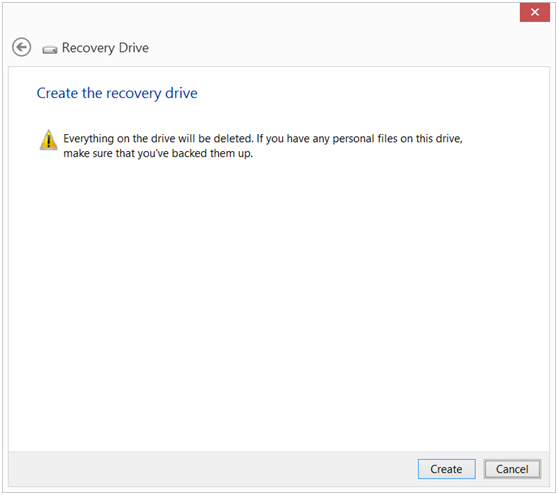Screen dimensions: 558x495
Task: Click the words backed them up
Action: click(x=212, y=154)
